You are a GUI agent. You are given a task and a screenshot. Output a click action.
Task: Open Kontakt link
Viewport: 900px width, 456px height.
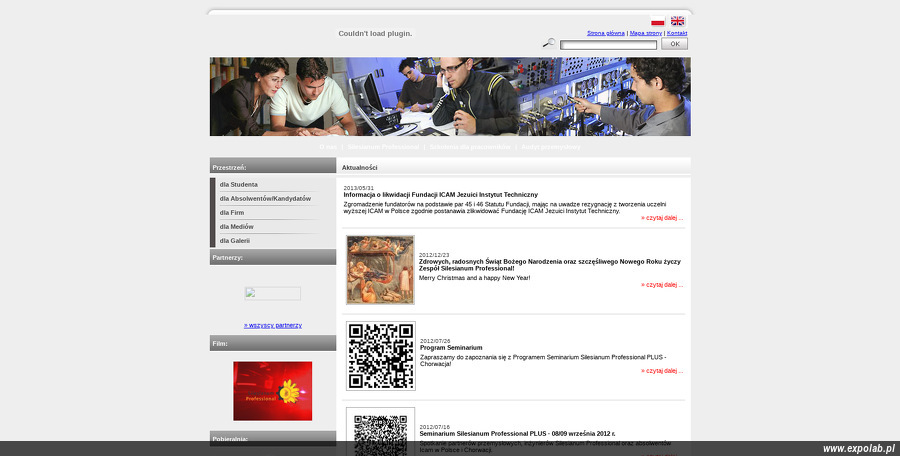(x=677, y=33)
